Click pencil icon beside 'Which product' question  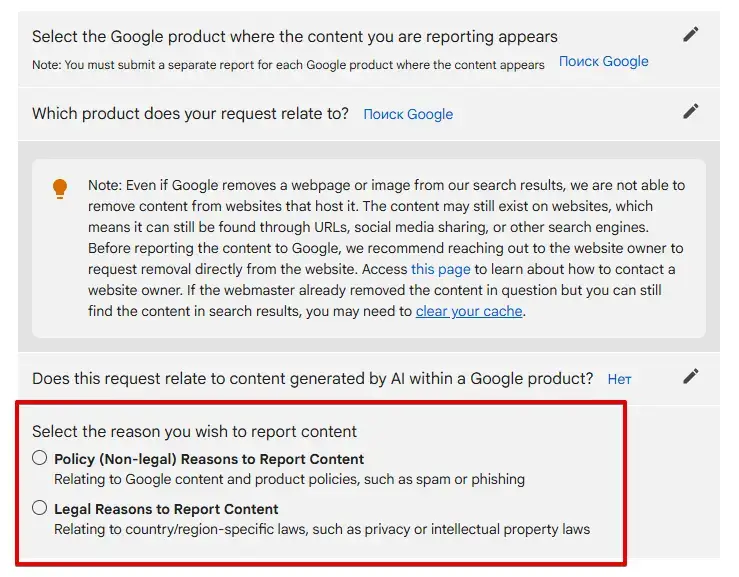coord(690,111)
